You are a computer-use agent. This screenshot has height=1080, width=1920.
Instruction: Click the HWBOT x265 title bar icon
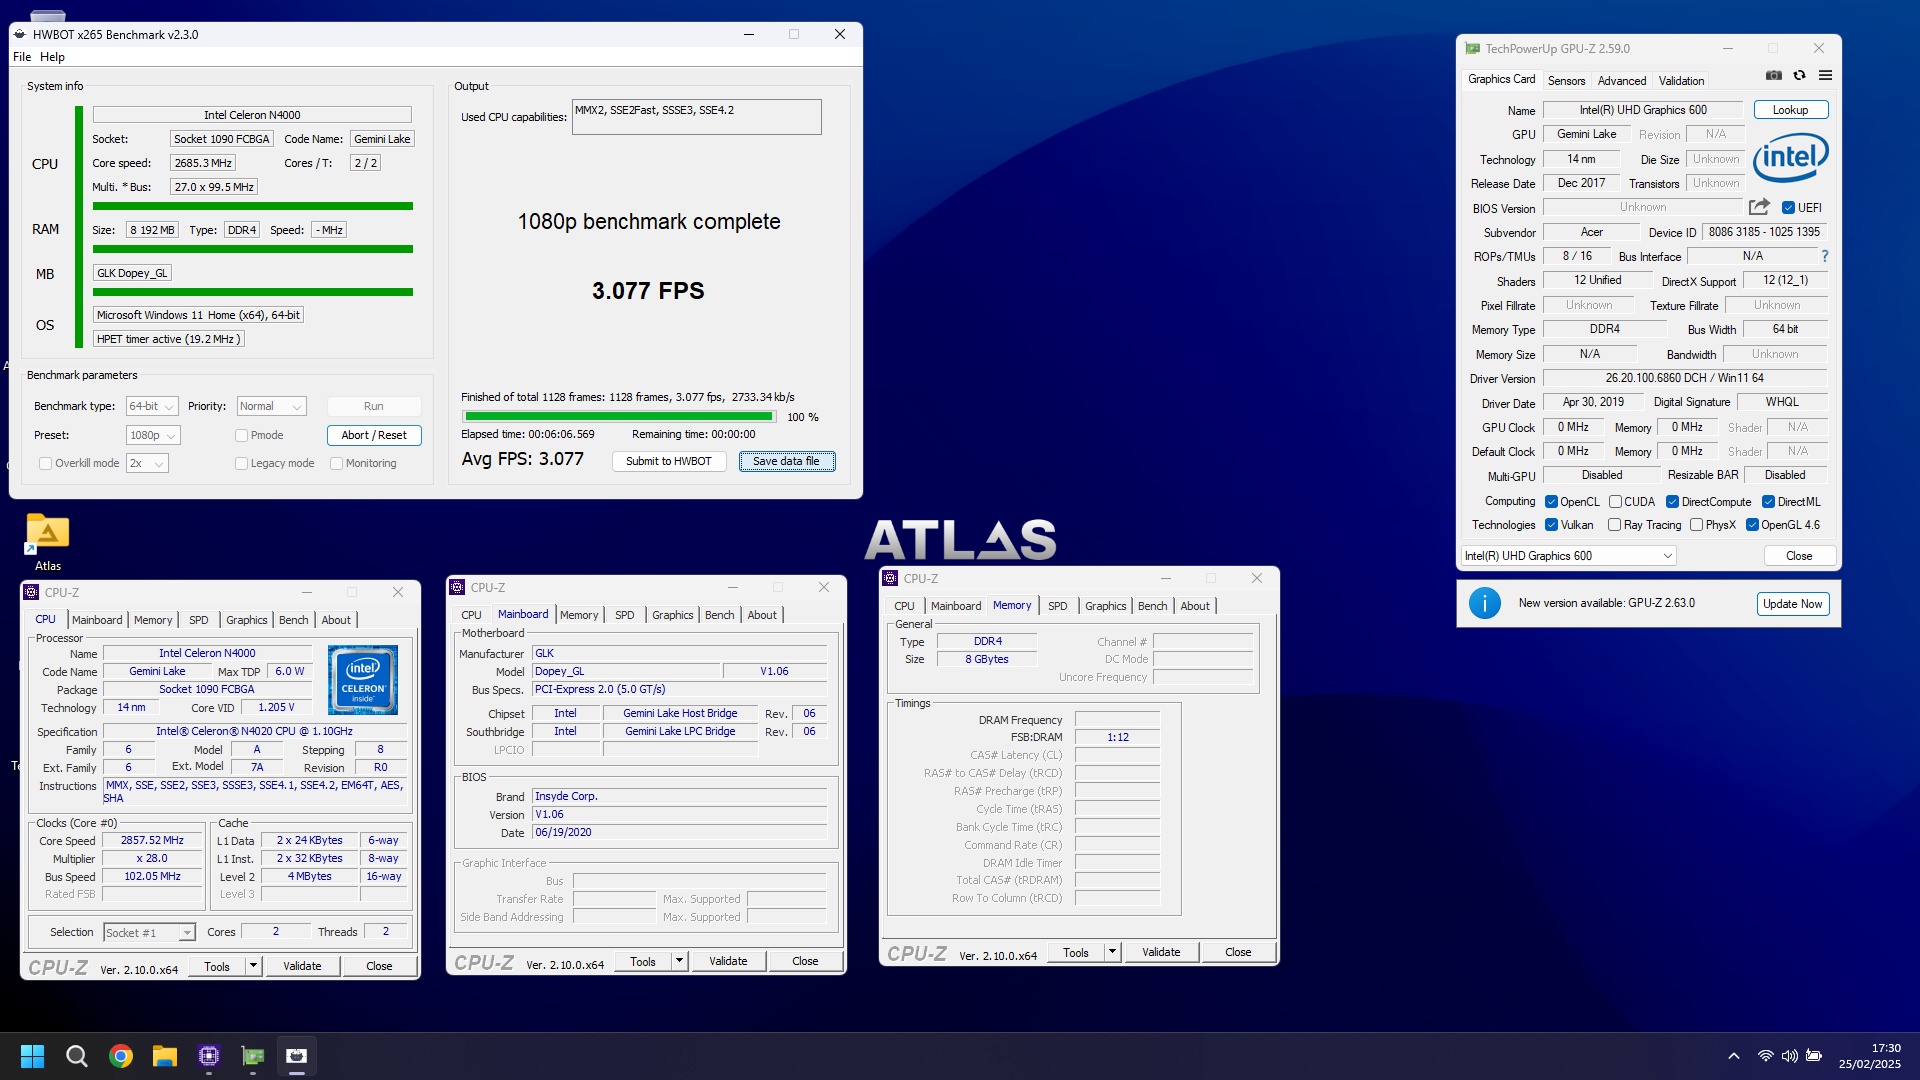coord(20,34)
